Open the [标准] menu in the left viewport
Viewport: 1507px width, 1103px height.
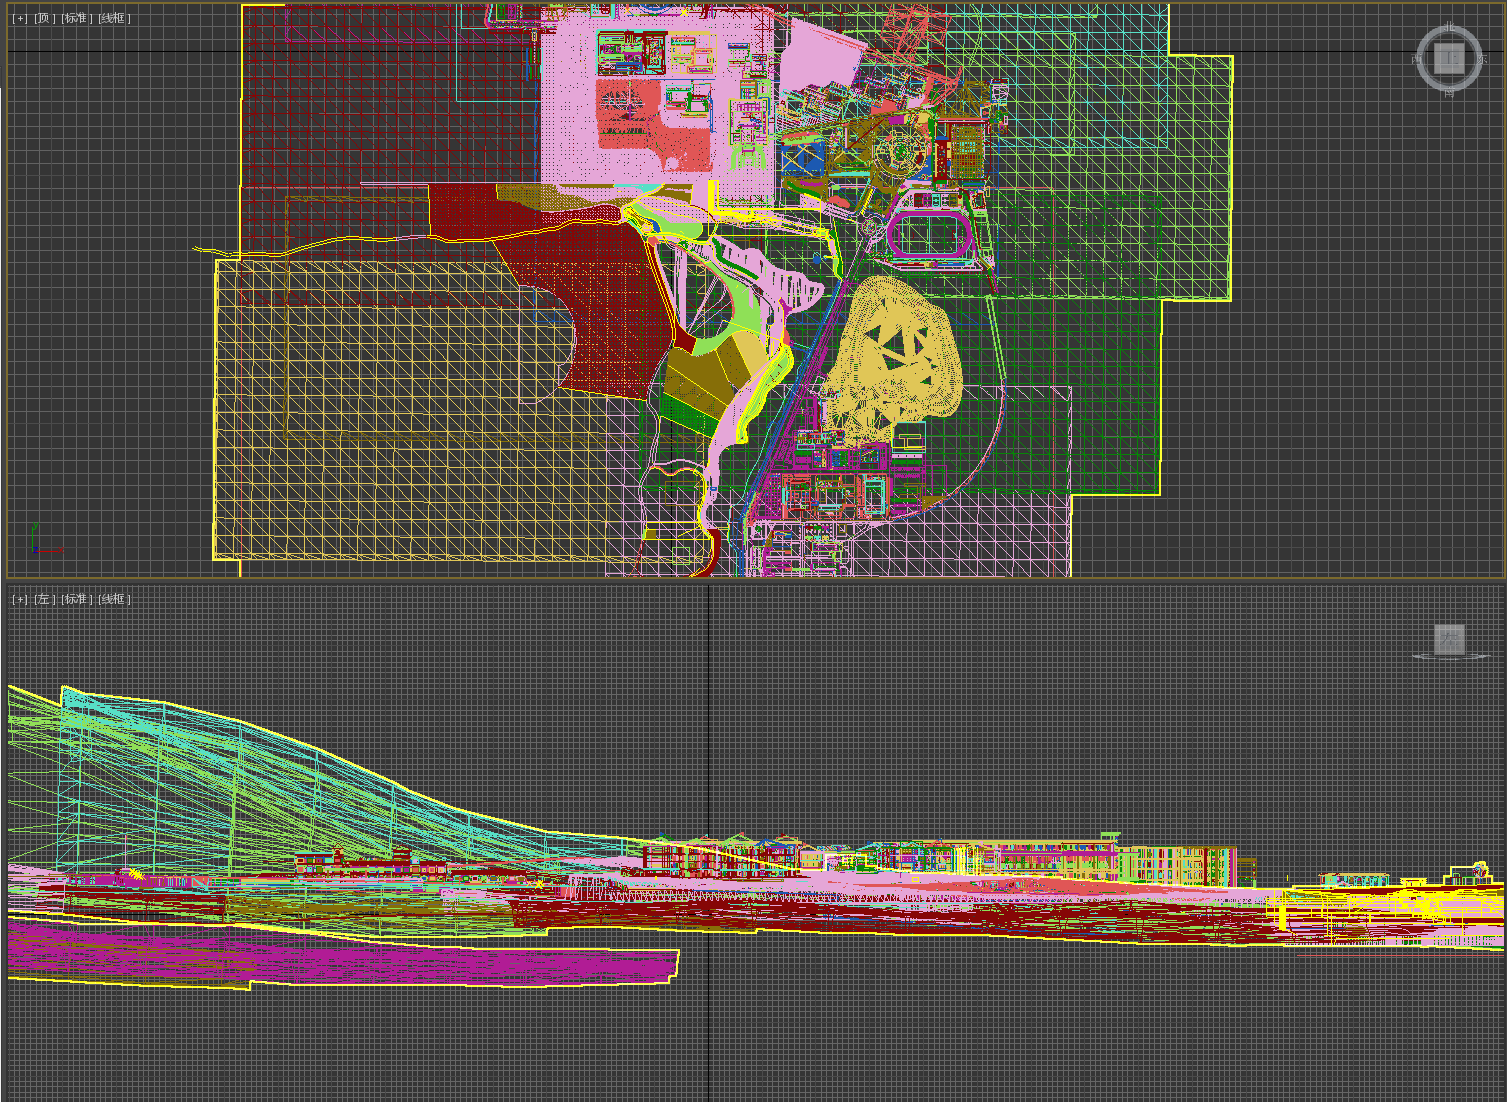[76, 599]
